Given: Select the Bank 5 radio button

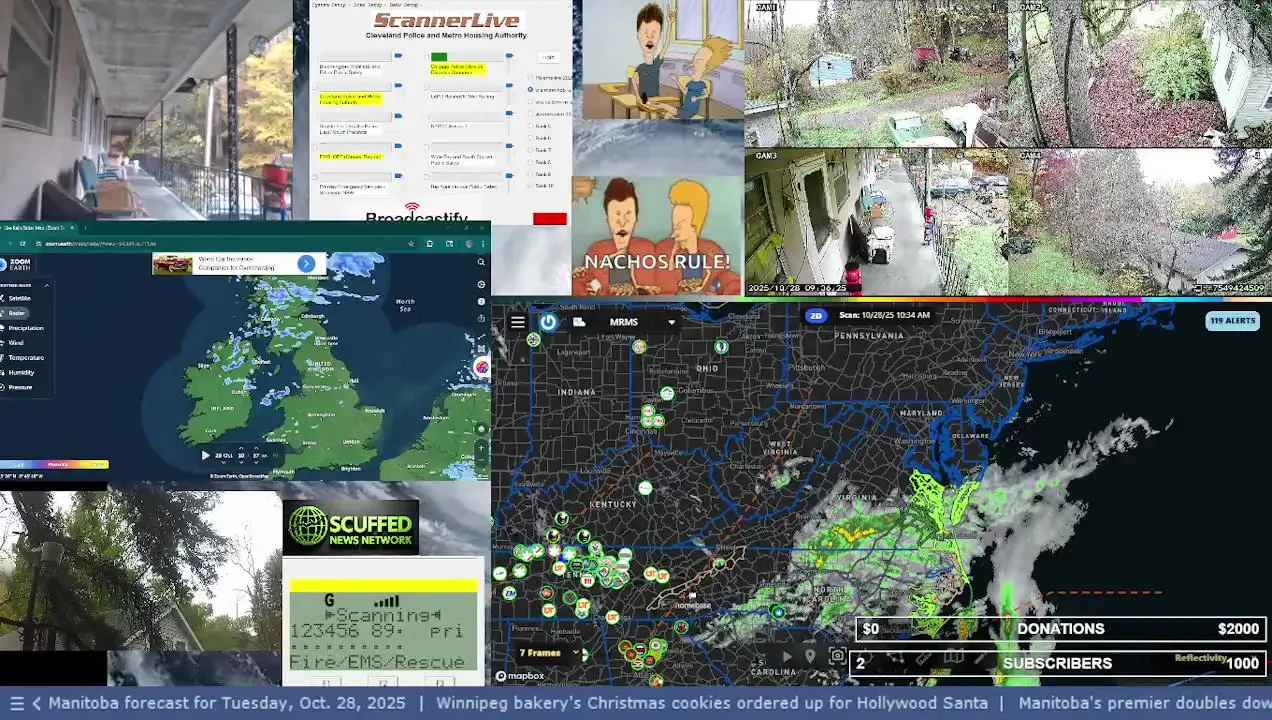Looking at the screenshot, I should pyautogui.click(x=530, y=125).
